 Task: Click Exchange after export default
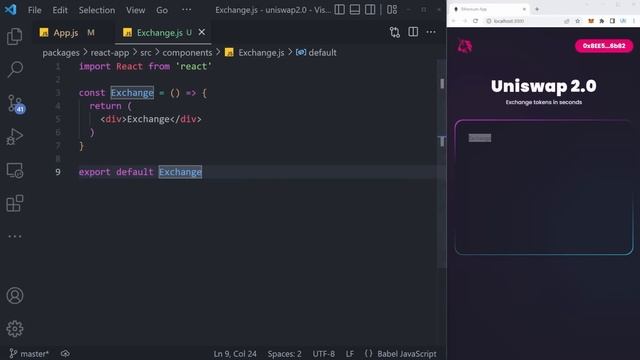click(180, 172)
